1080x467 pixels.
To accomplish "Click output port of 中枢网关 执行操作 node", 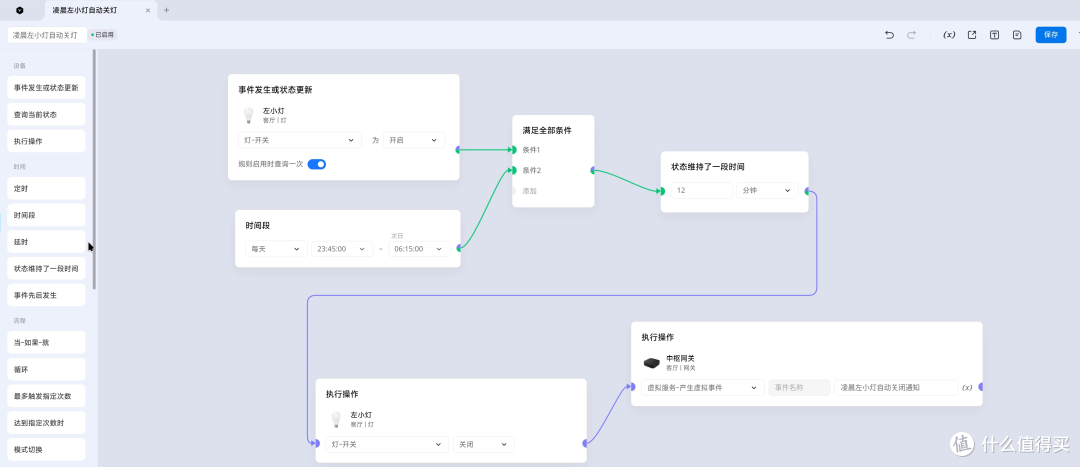I will (981, 386).
